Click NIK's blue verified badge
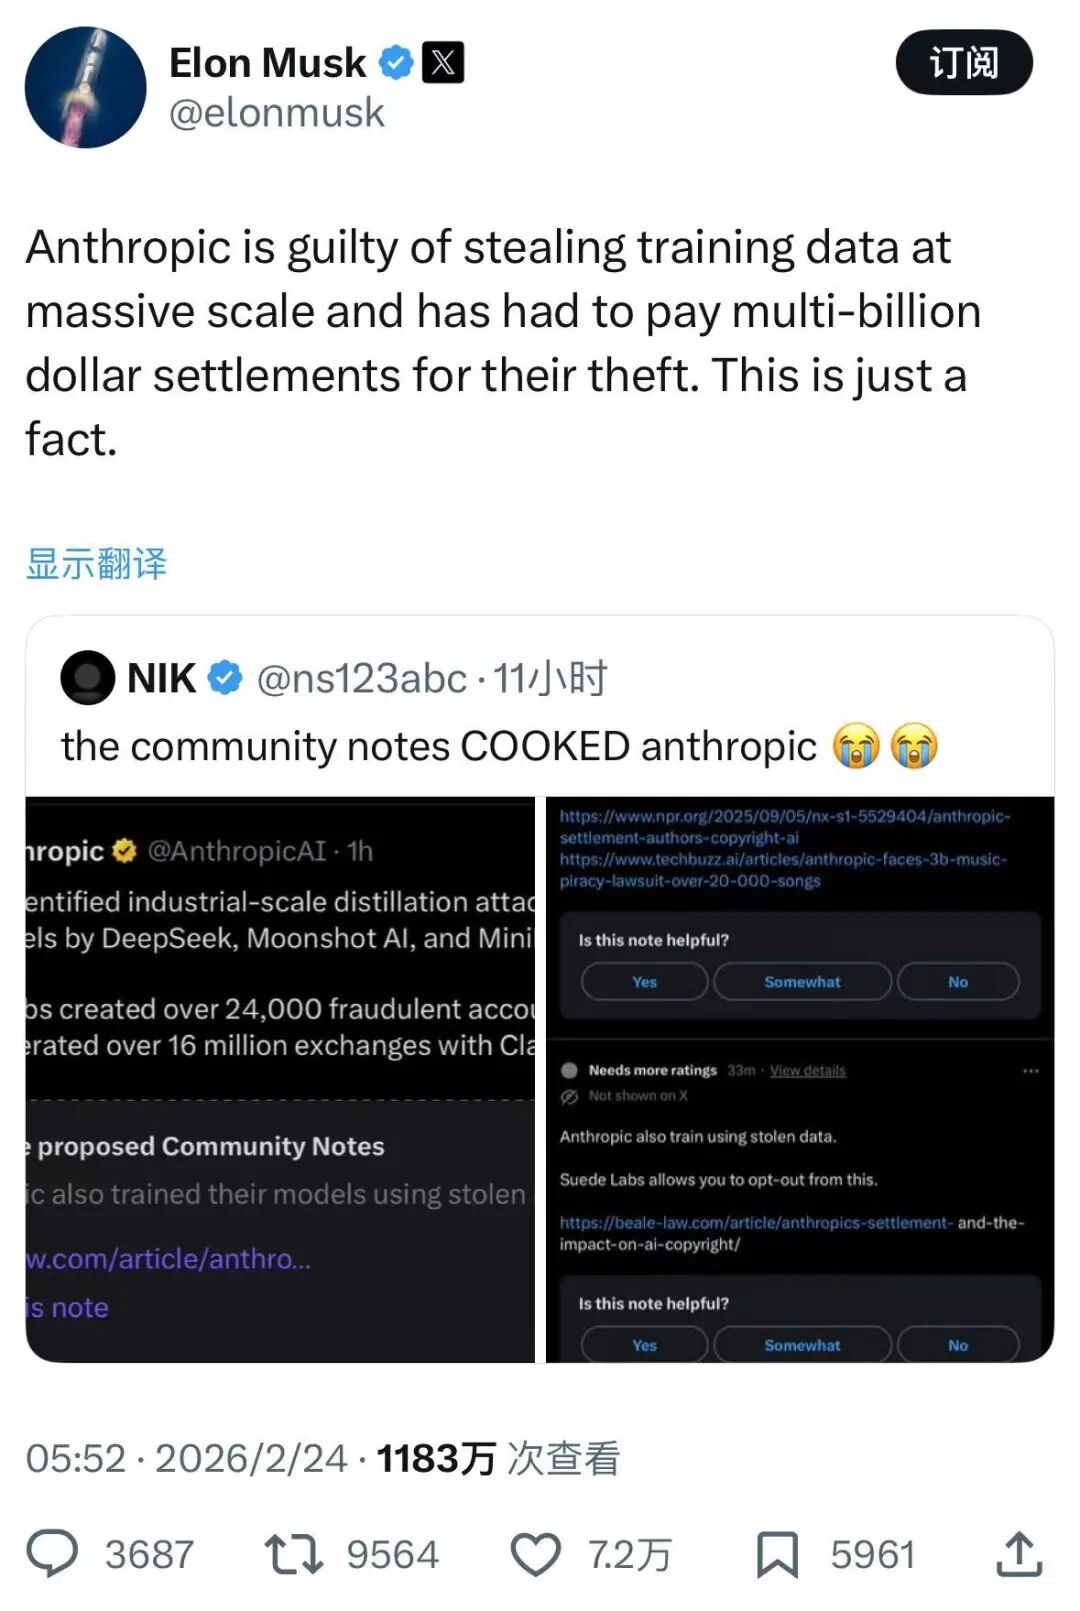Screen dimensions: 1080x1611 225,678
